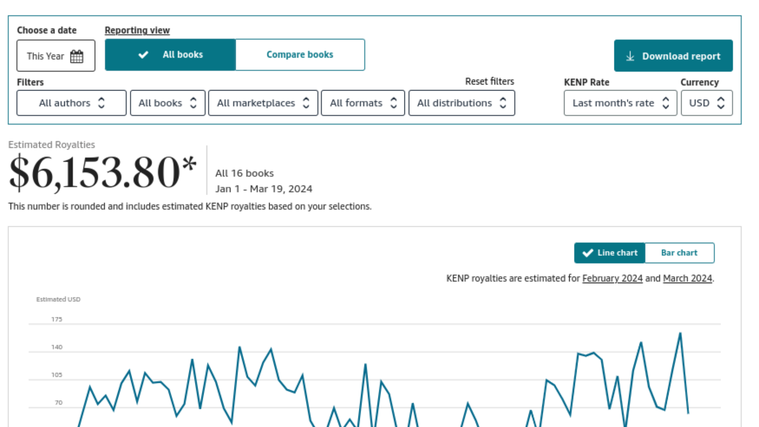Click the checkmark icon on Line chart

(x=587, y=253)
